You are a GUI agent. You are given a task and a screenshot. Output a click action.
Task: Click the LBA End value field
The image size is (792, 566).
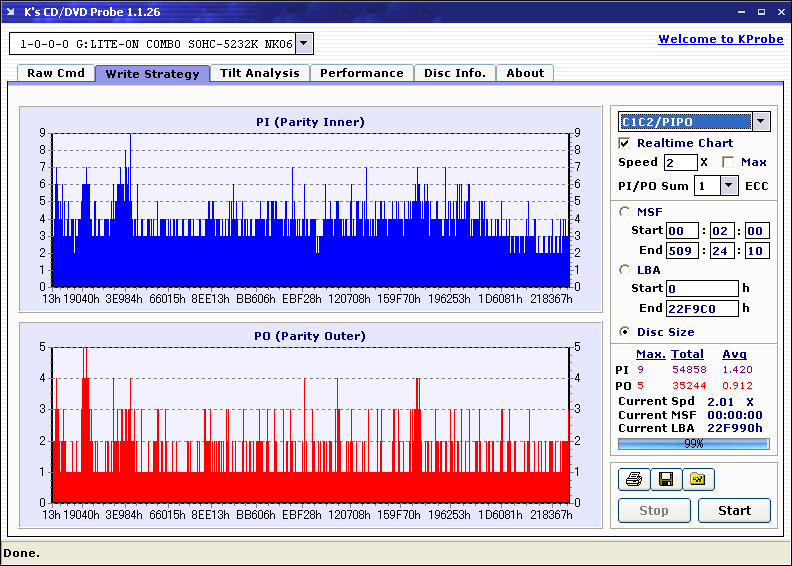(x=702, y=309)
